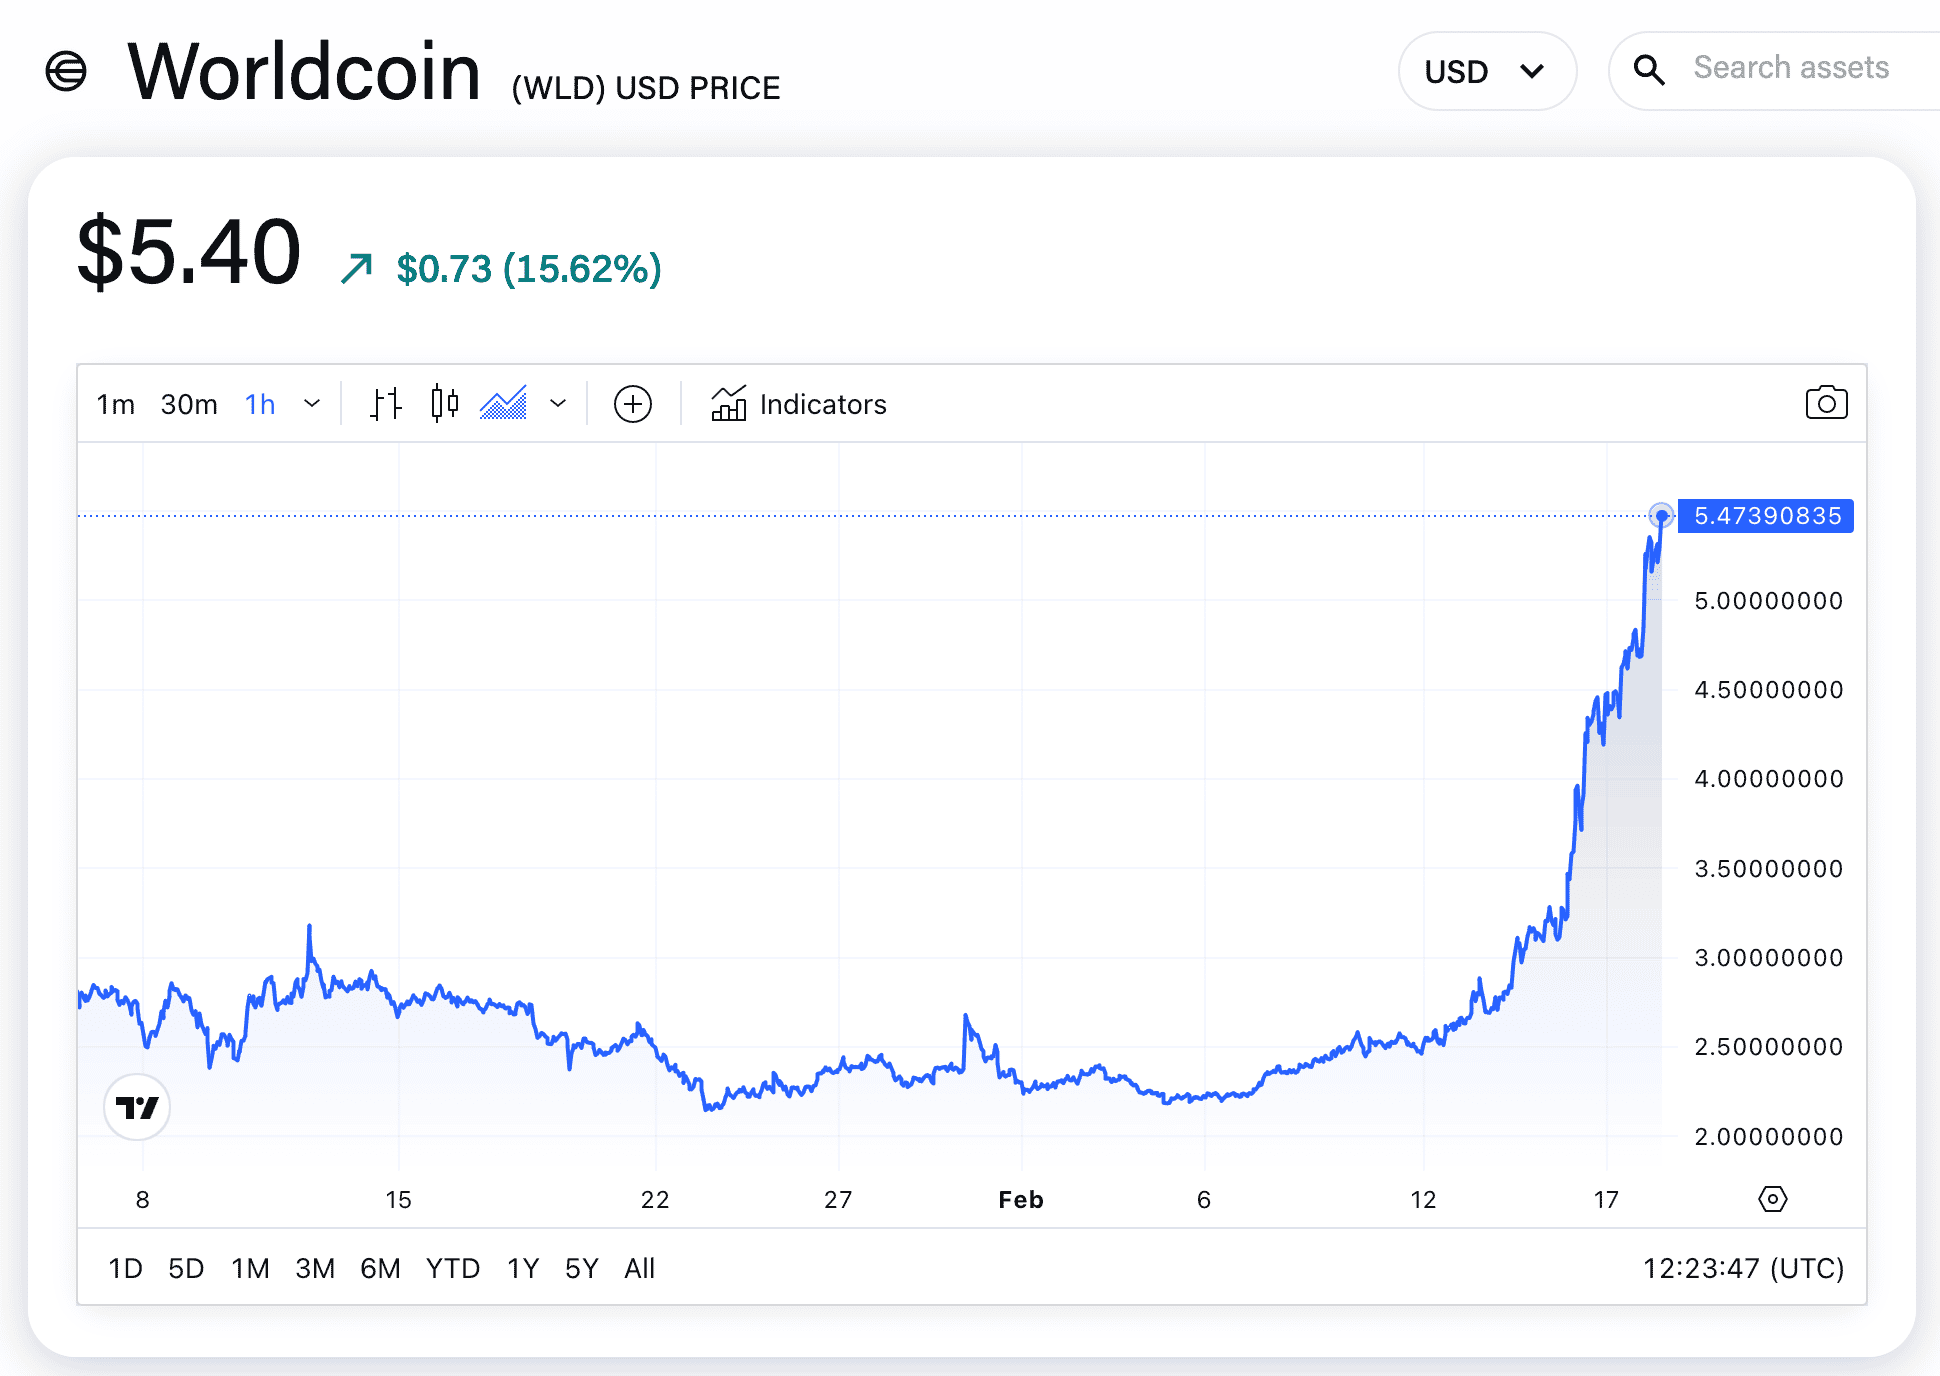Select the area chart style icon
Image resolution: width=1940 pixels, height=1376 pixels.
(505, 404)
